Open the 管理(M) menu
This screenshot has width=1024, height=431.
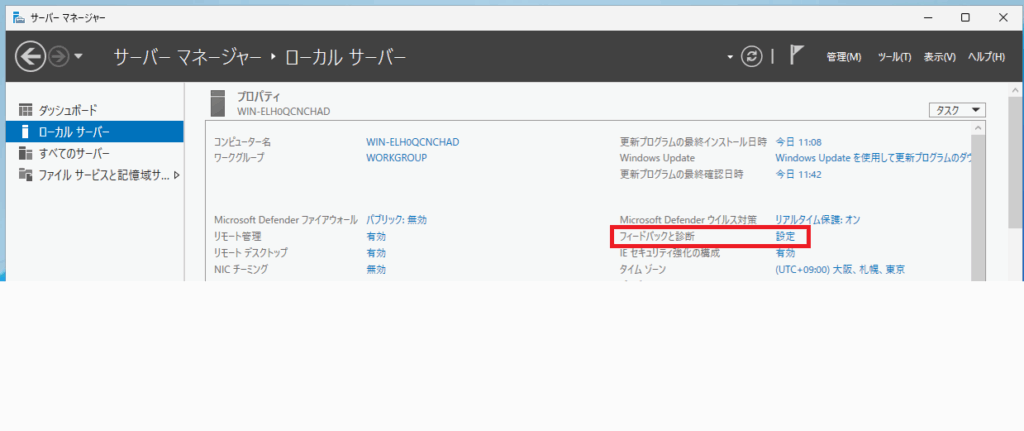click(843, 58)
